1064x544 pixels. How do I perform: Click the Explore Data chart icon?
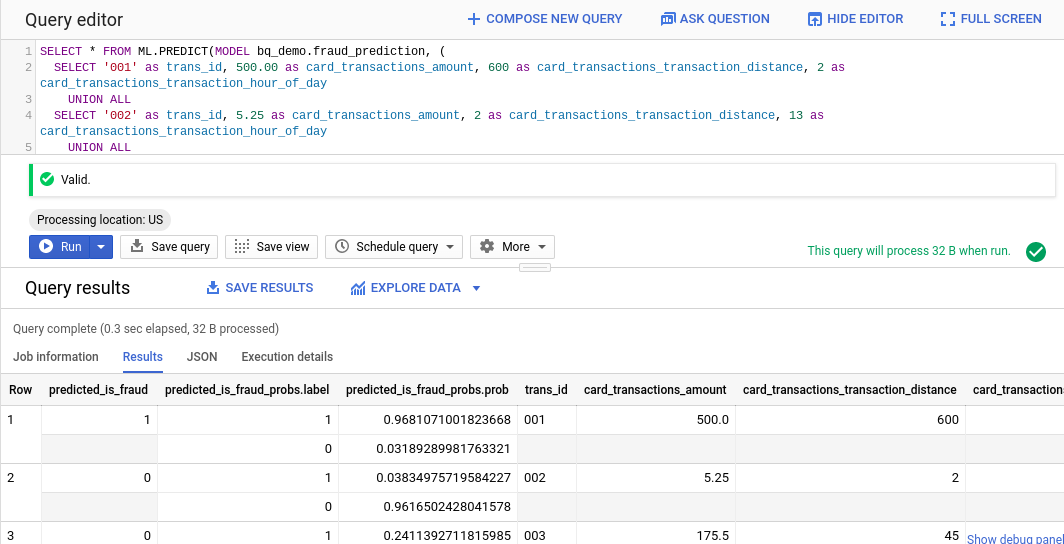click(358, 288)
